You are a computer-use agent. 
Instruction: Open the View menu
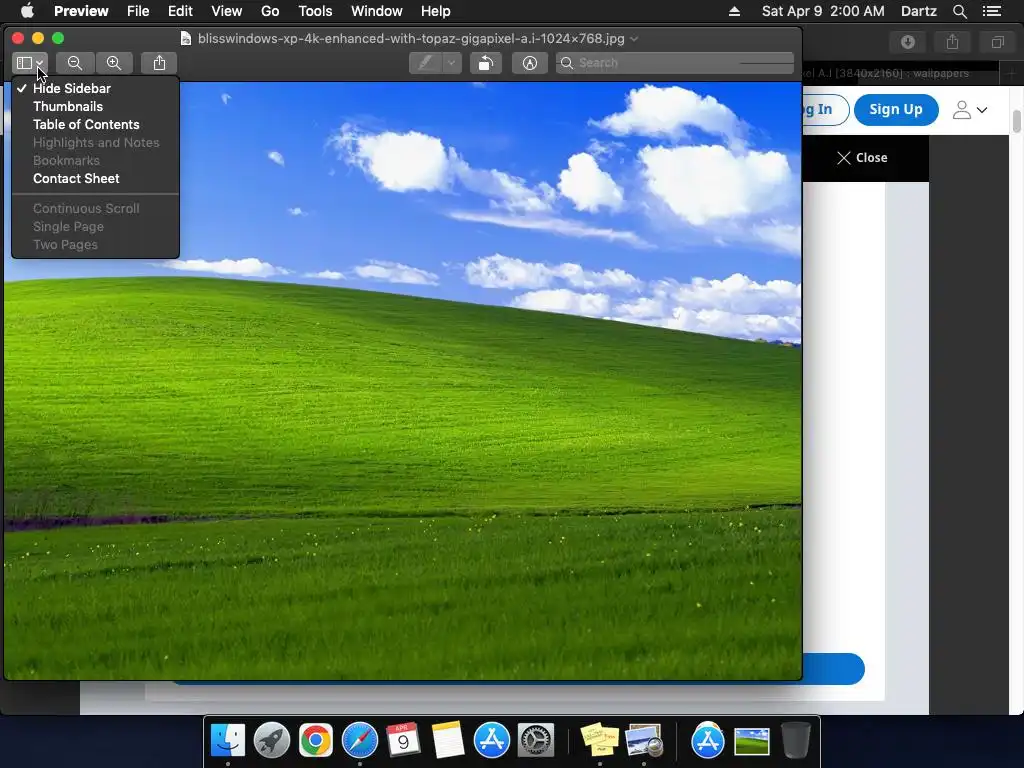[227, 11]
